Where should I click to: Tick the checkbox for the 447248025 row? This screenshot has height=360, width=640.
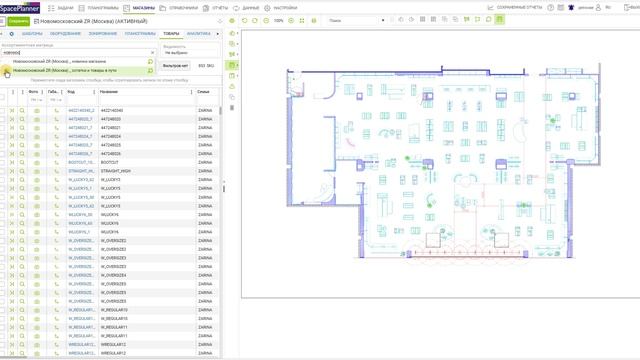(2, 145)
